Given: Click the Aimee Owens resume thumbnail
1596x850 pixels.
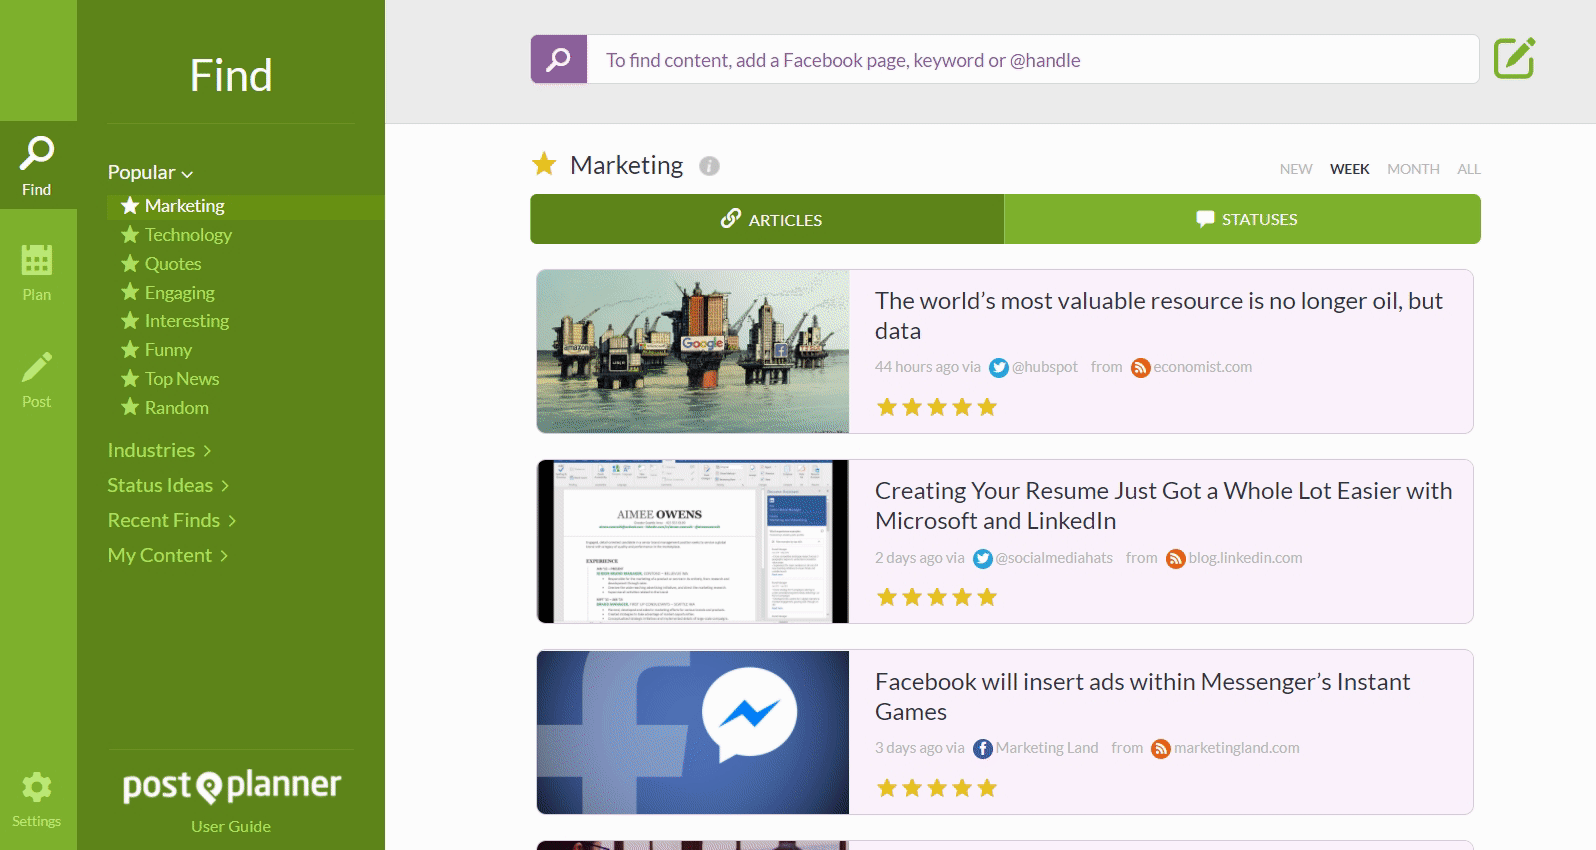Looking at the screenshot, I should (x=693, y=541).
